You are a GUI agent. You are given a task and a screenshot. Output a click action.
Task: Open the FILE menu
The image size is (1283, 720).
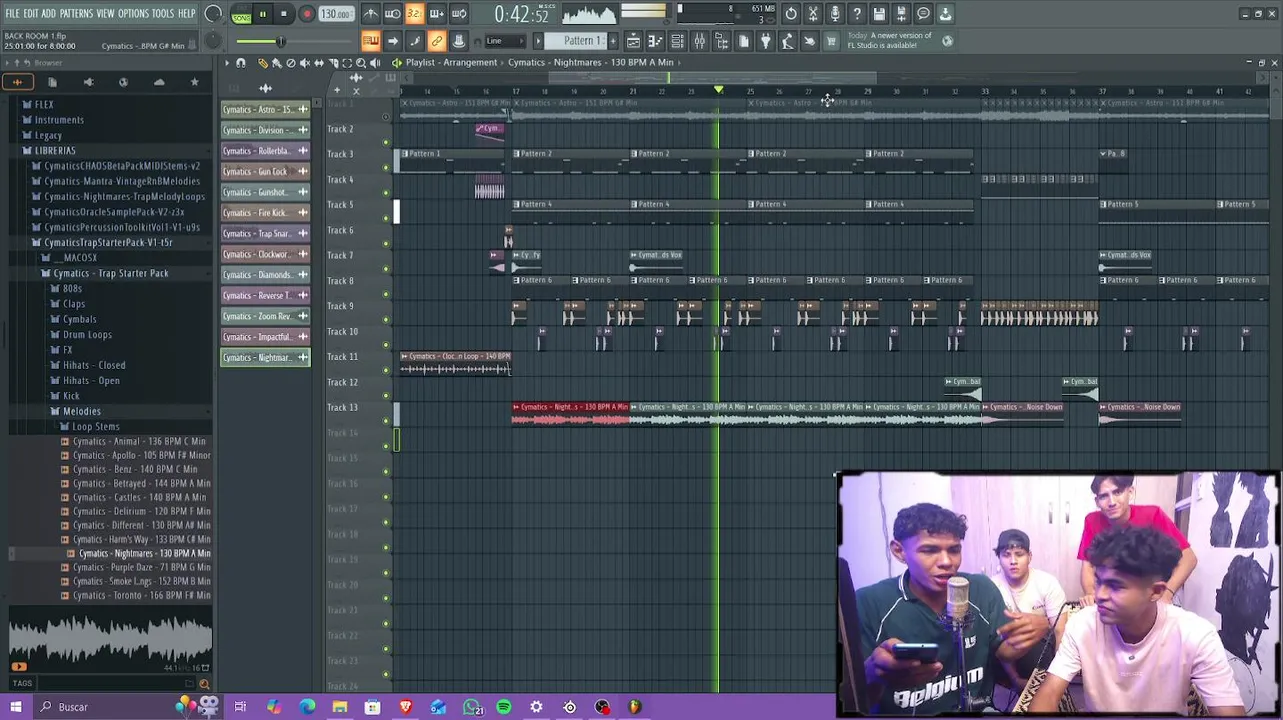click(x=12, y=14)
